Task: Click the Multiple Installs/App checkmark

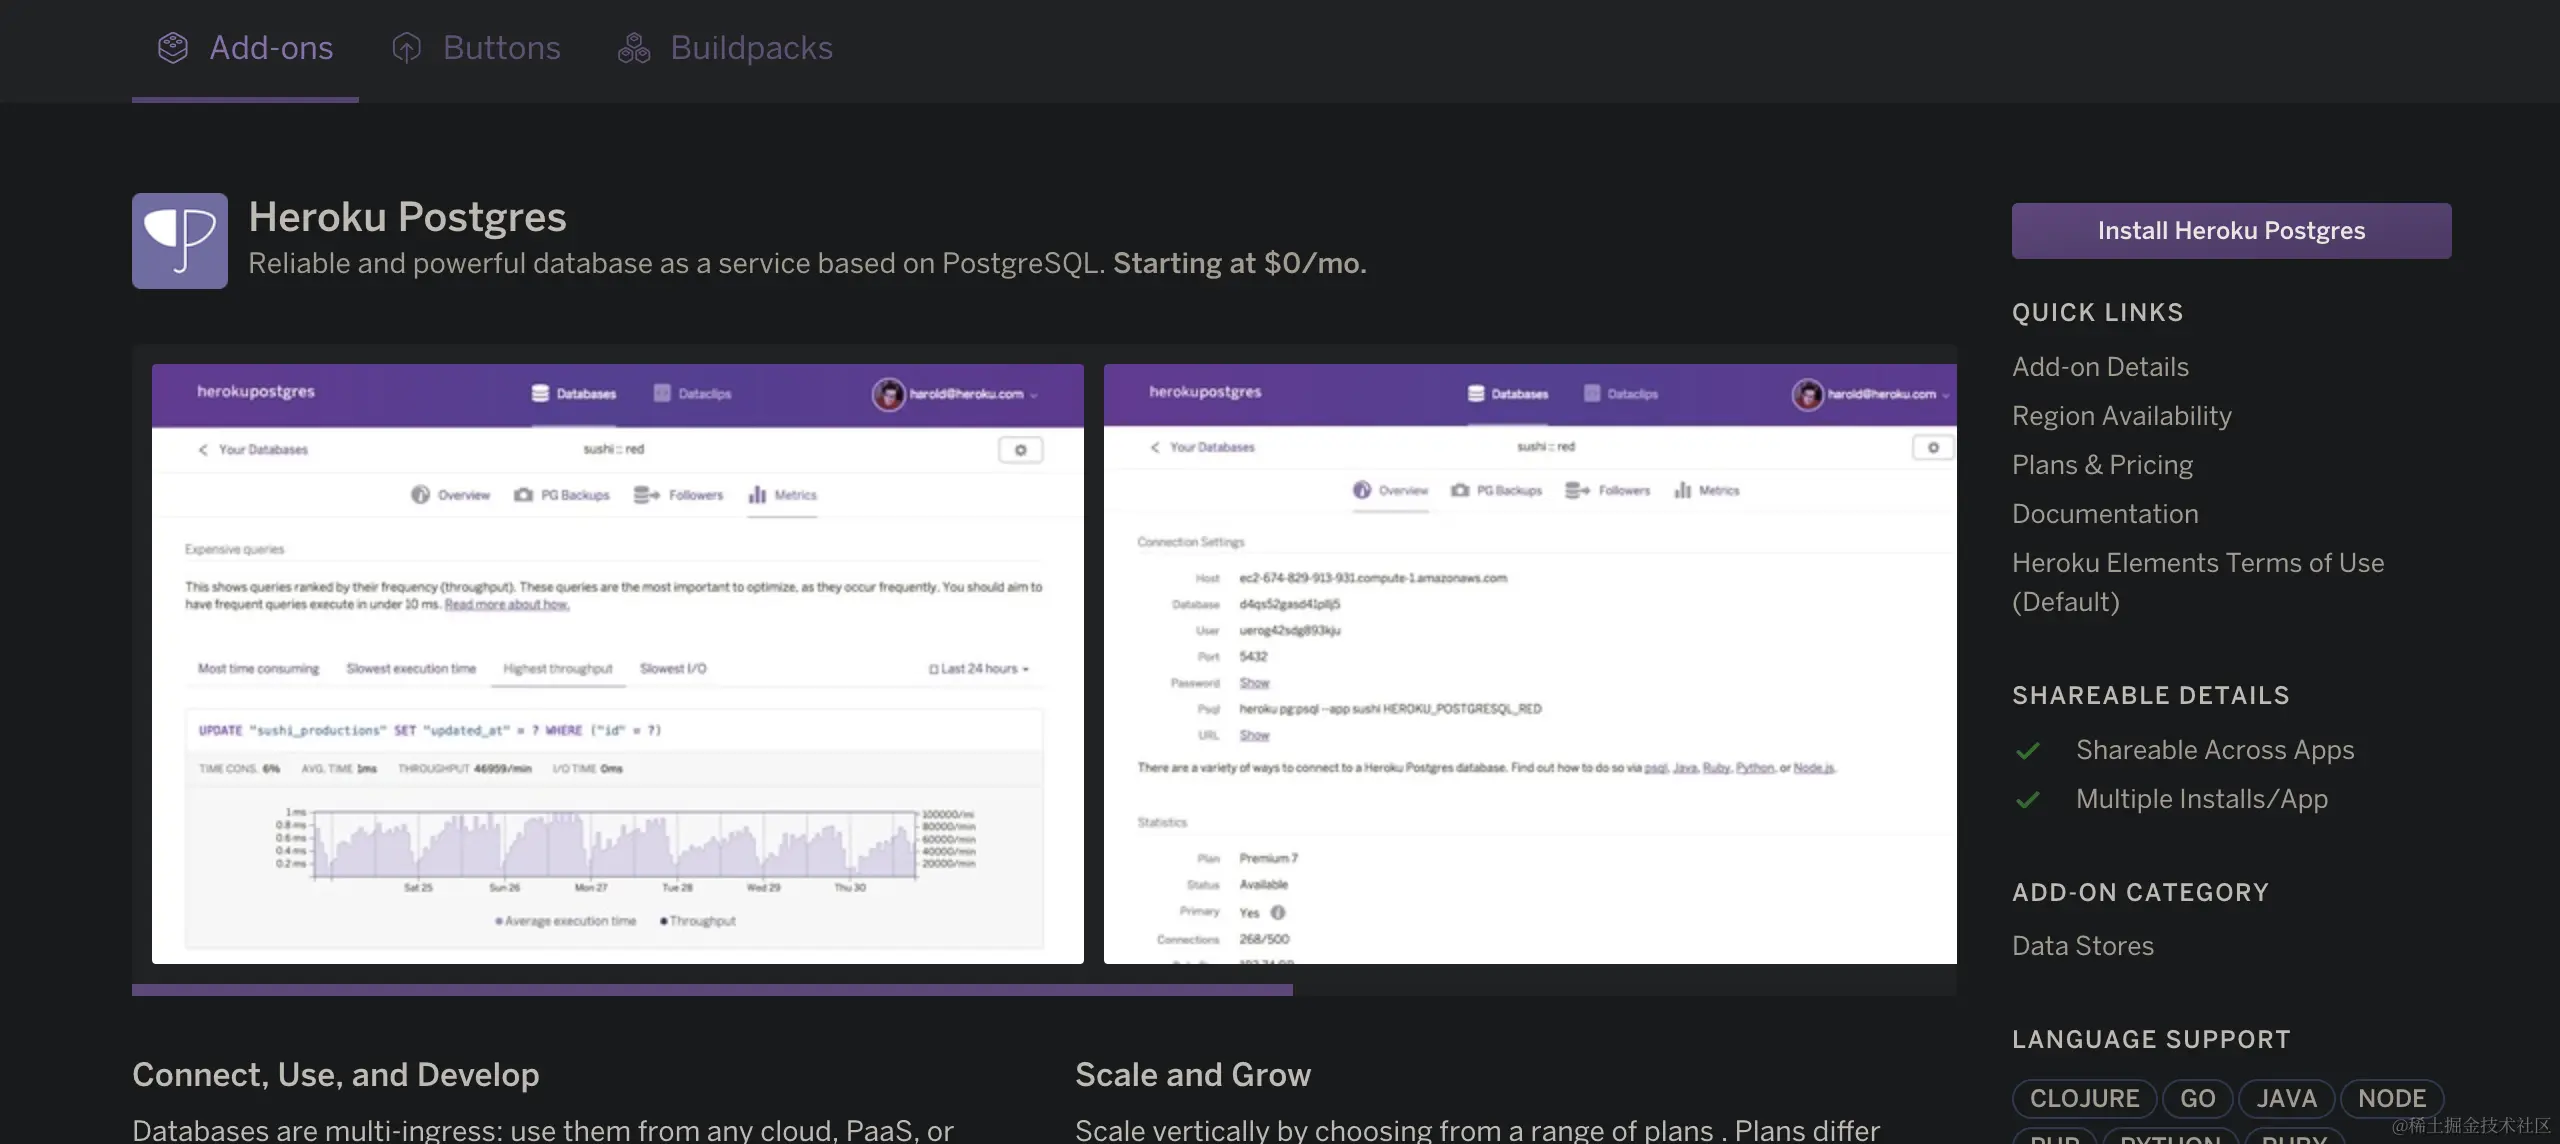Action: click(2028, 800)
